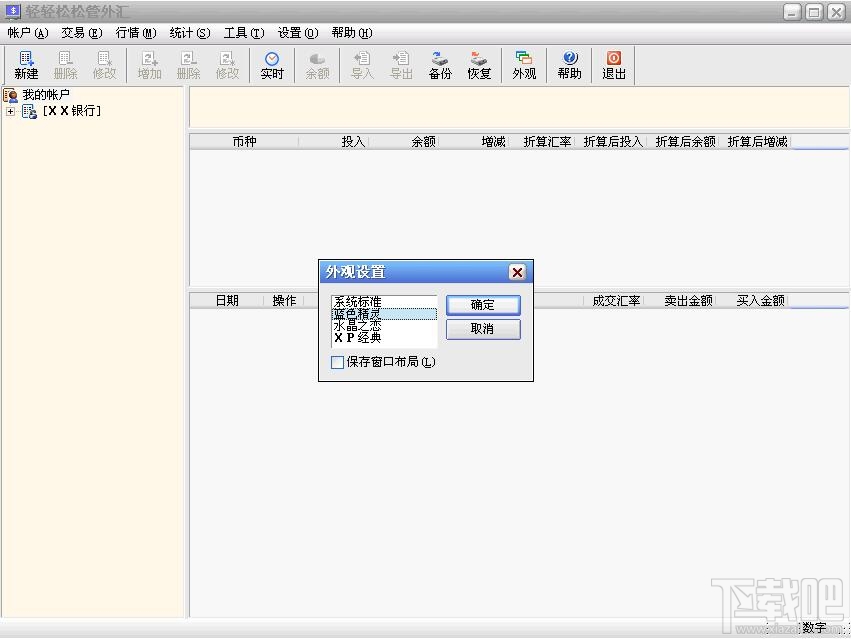Click the 取消 cancel button
Screen dimensions: 851x639
483,330
